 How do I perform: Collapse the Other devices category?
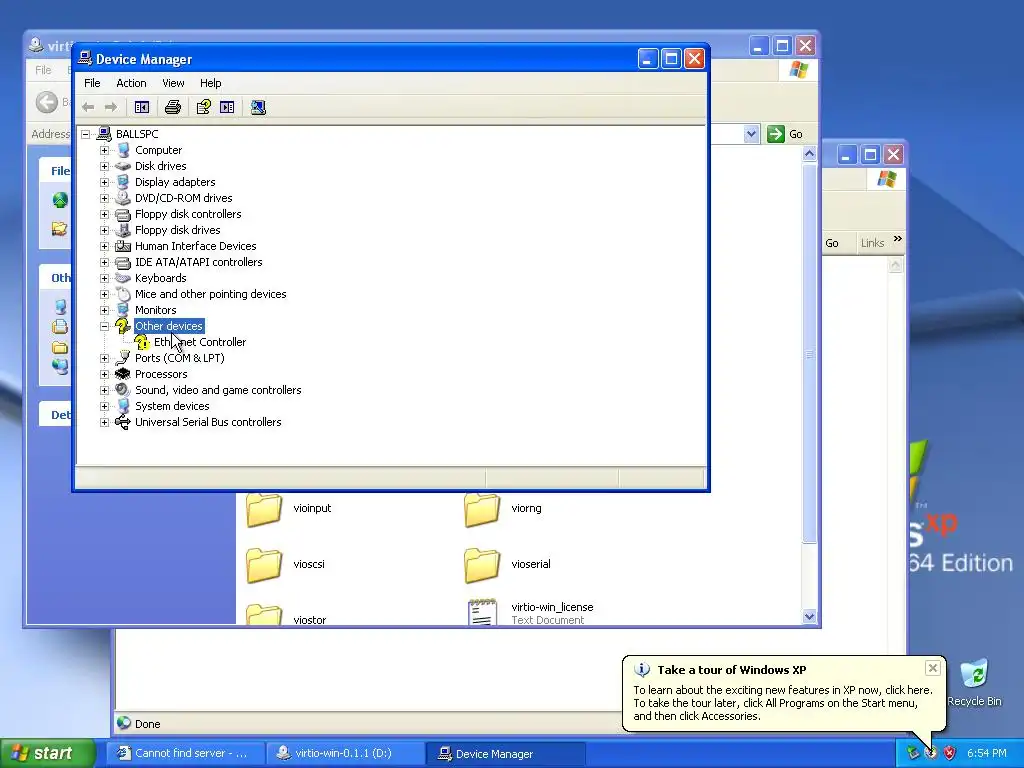104,326
